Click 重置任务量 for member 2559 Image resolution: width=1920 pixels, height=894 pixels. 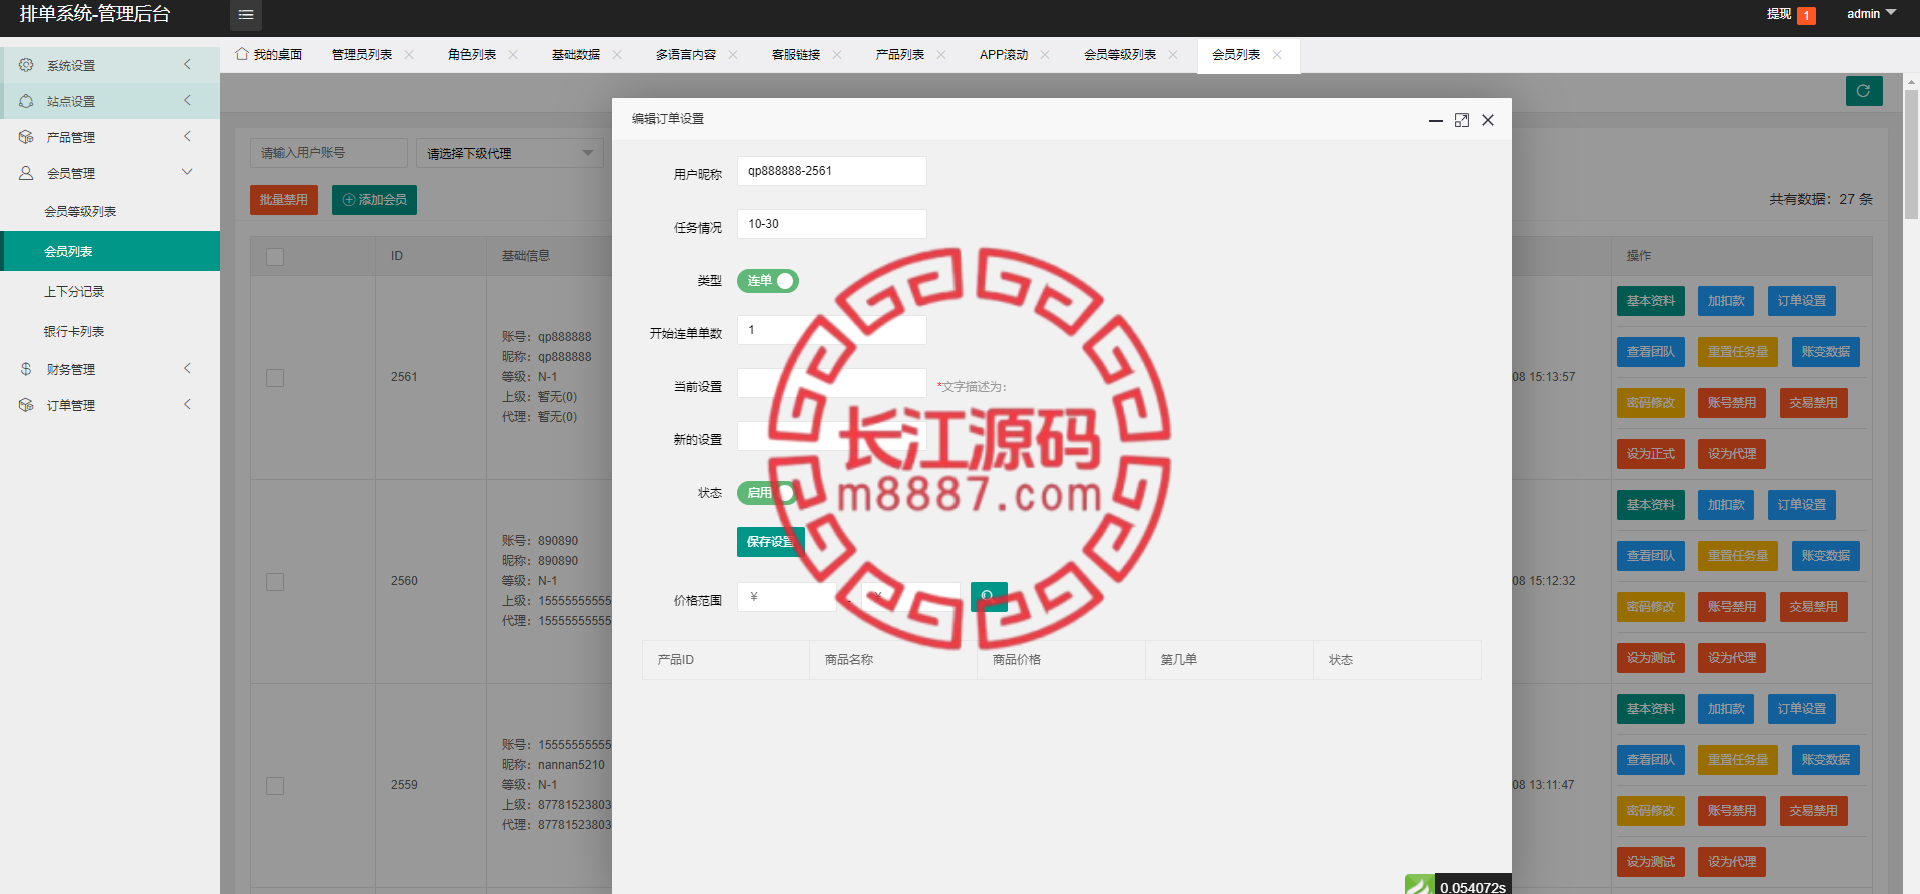pos(1738,760)
